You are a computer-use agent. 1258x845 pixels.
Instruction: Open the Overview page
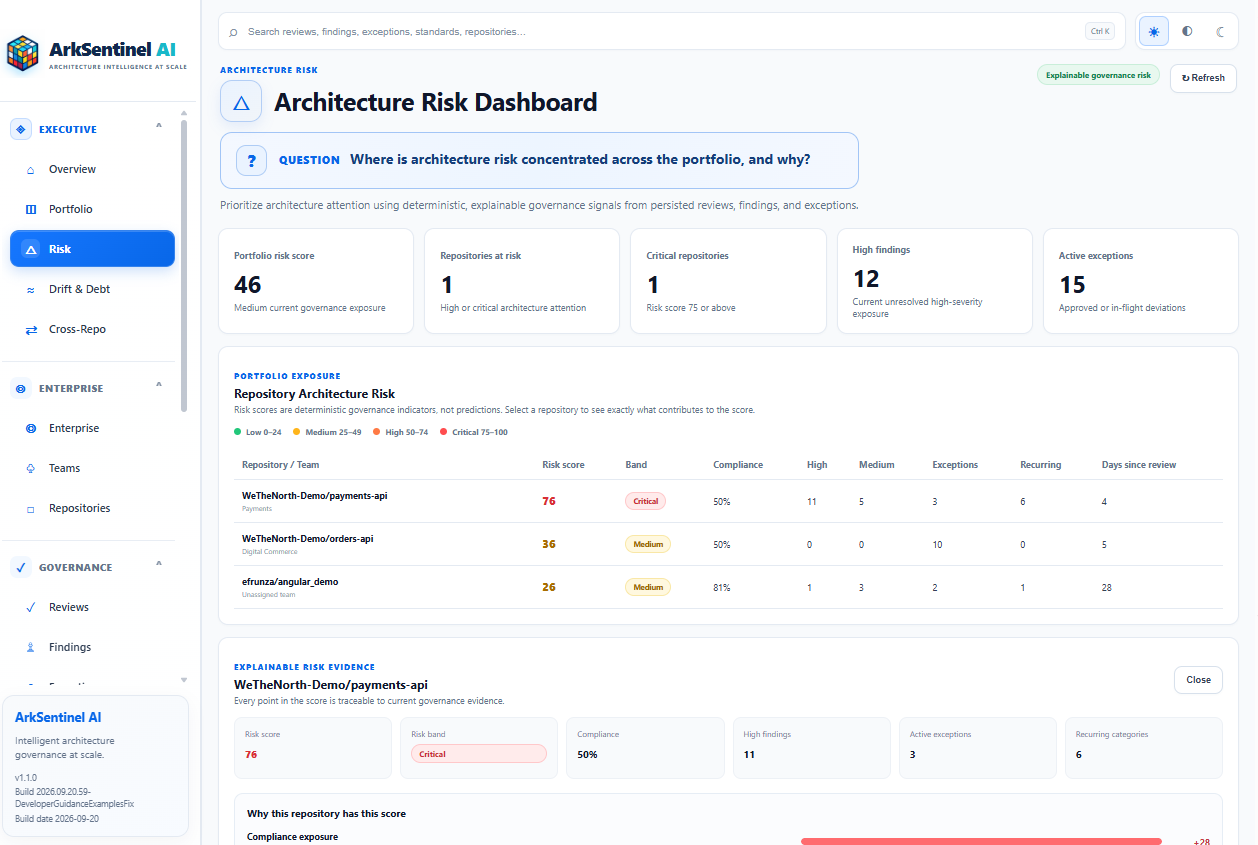point(92,170)
